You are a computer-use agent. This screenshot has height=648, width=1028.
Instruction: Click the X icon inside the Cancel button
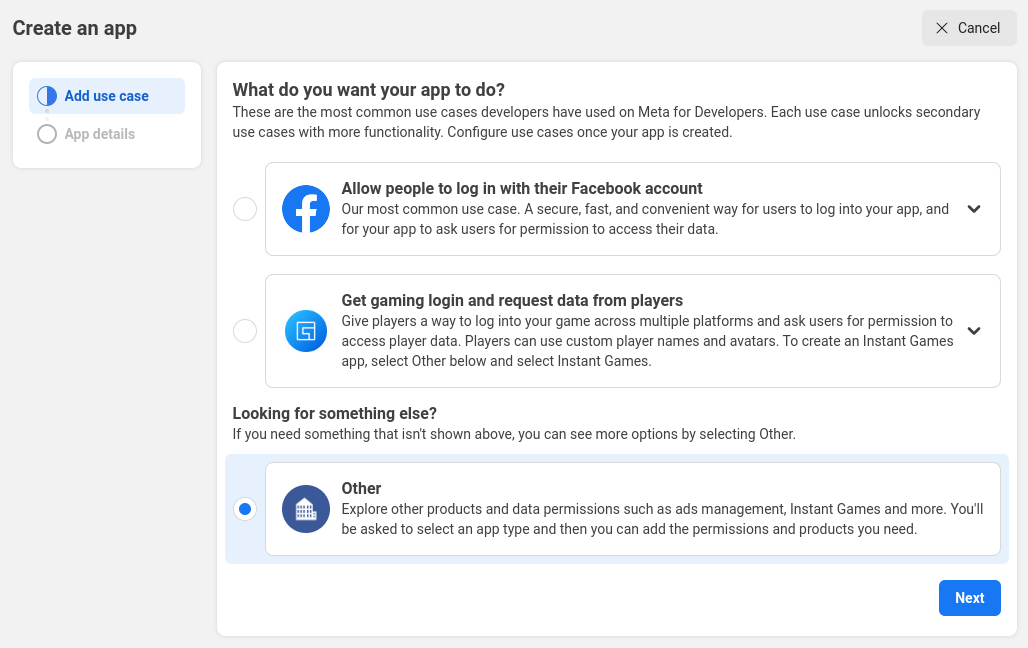[944, 27]
